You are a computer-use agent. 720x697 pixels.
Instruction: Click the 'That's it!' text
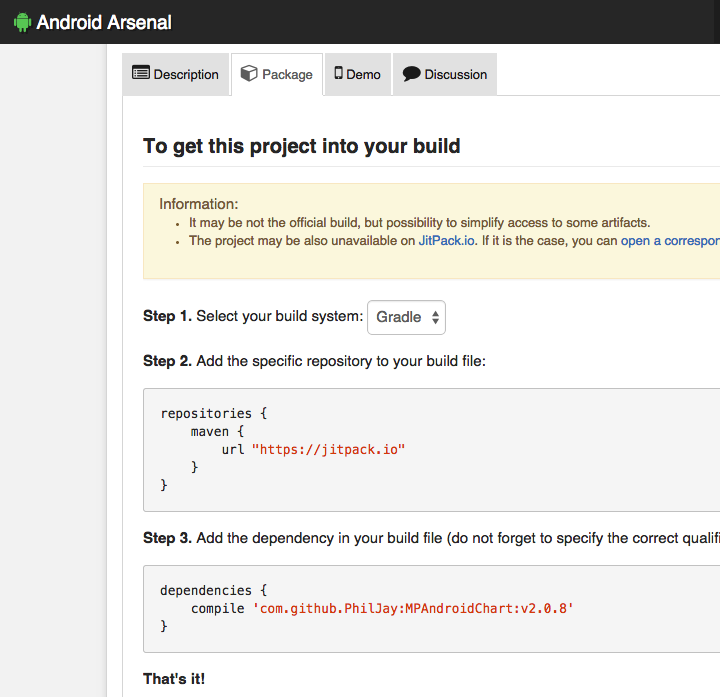click(x=174, y=679)
